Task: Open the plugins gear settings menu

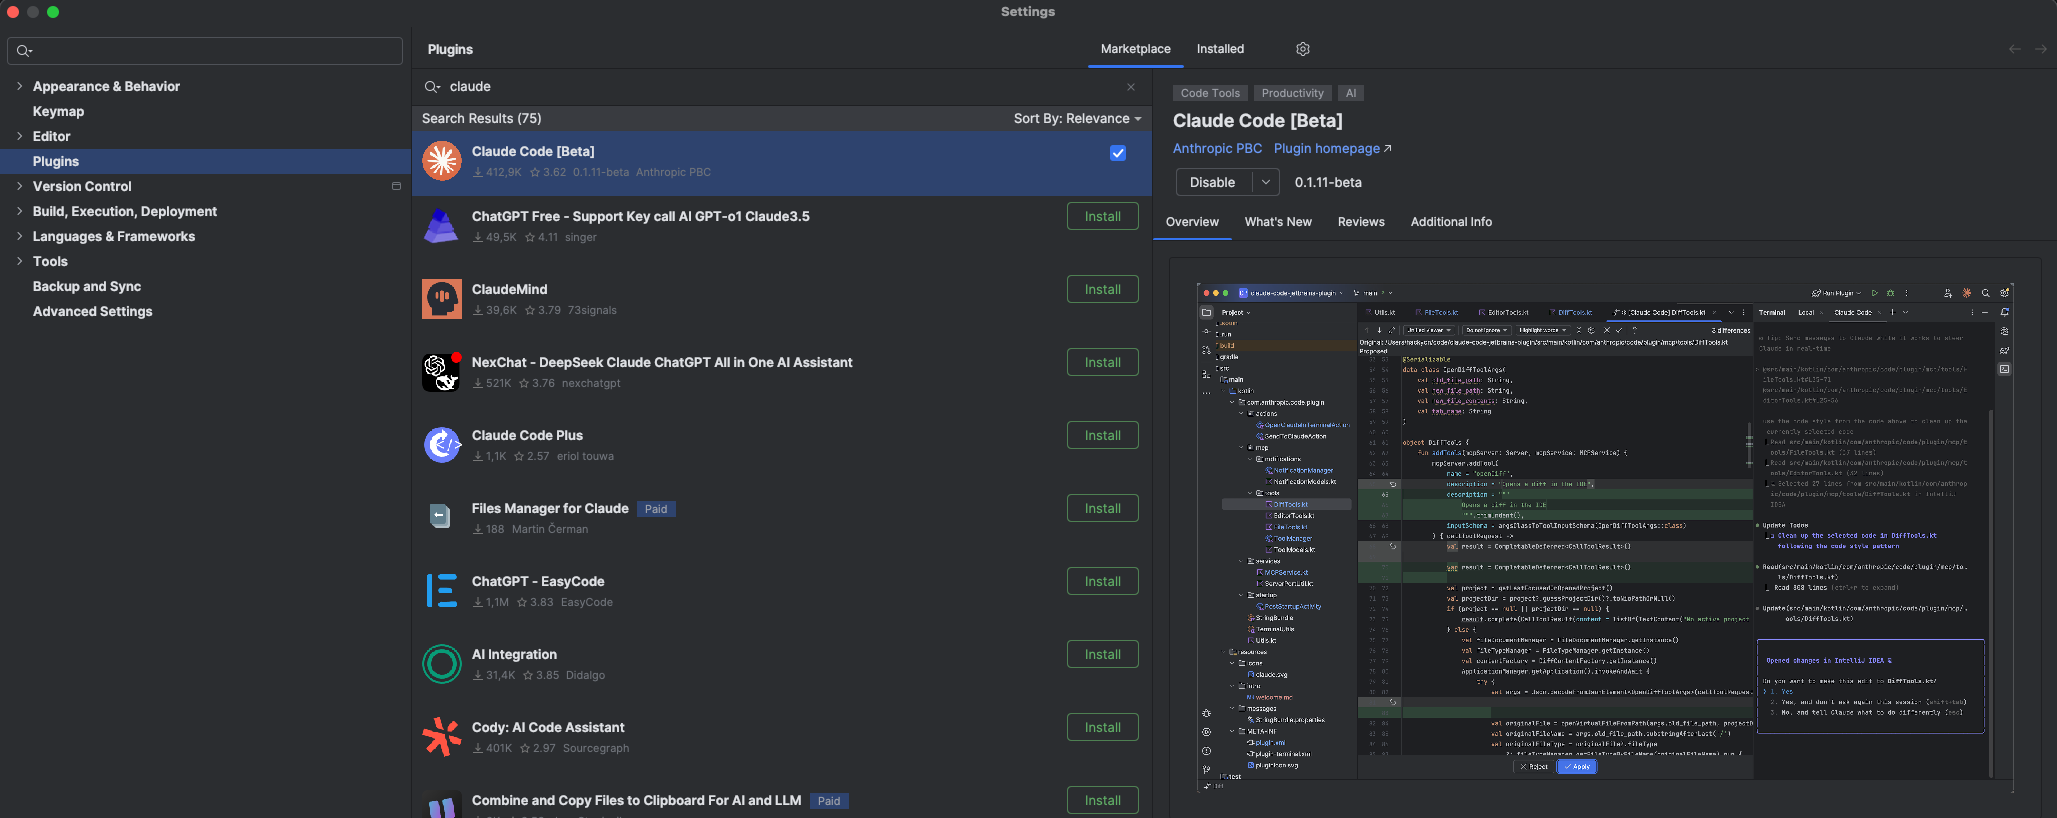Action: point(1303,49)
